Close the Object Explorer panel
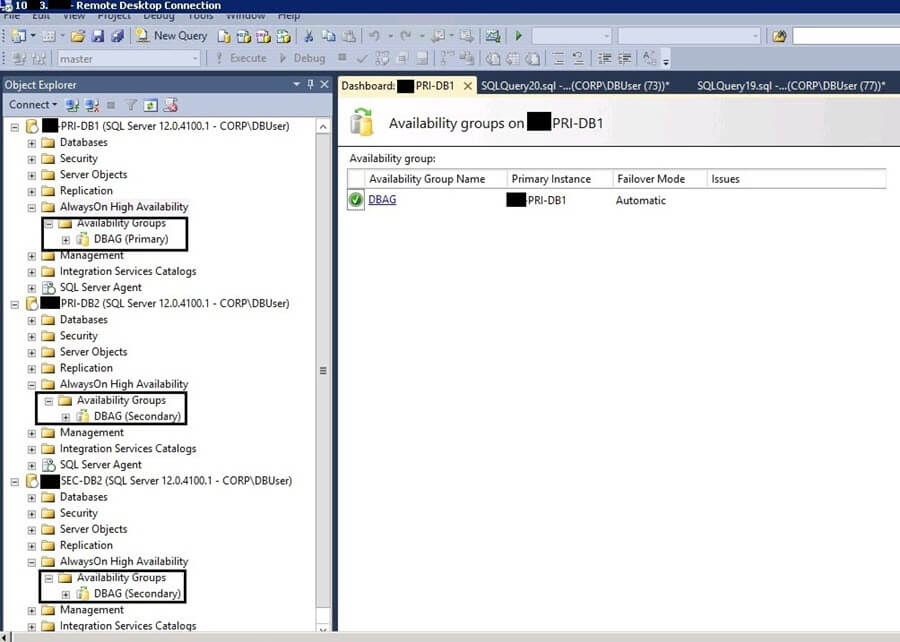900x642 pixels. click(x=324, y=84)
